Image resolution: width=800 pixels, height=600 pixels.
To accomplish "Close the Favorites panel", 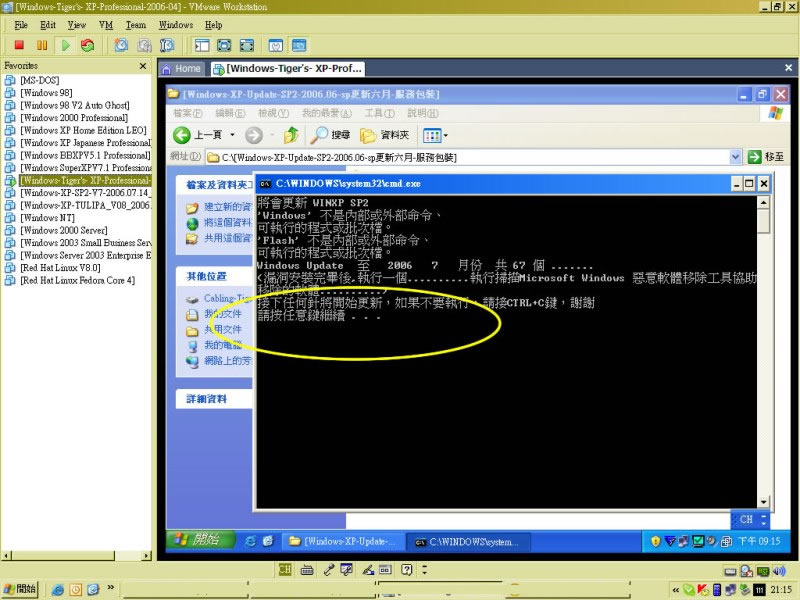I will click(x=143, y=66).
